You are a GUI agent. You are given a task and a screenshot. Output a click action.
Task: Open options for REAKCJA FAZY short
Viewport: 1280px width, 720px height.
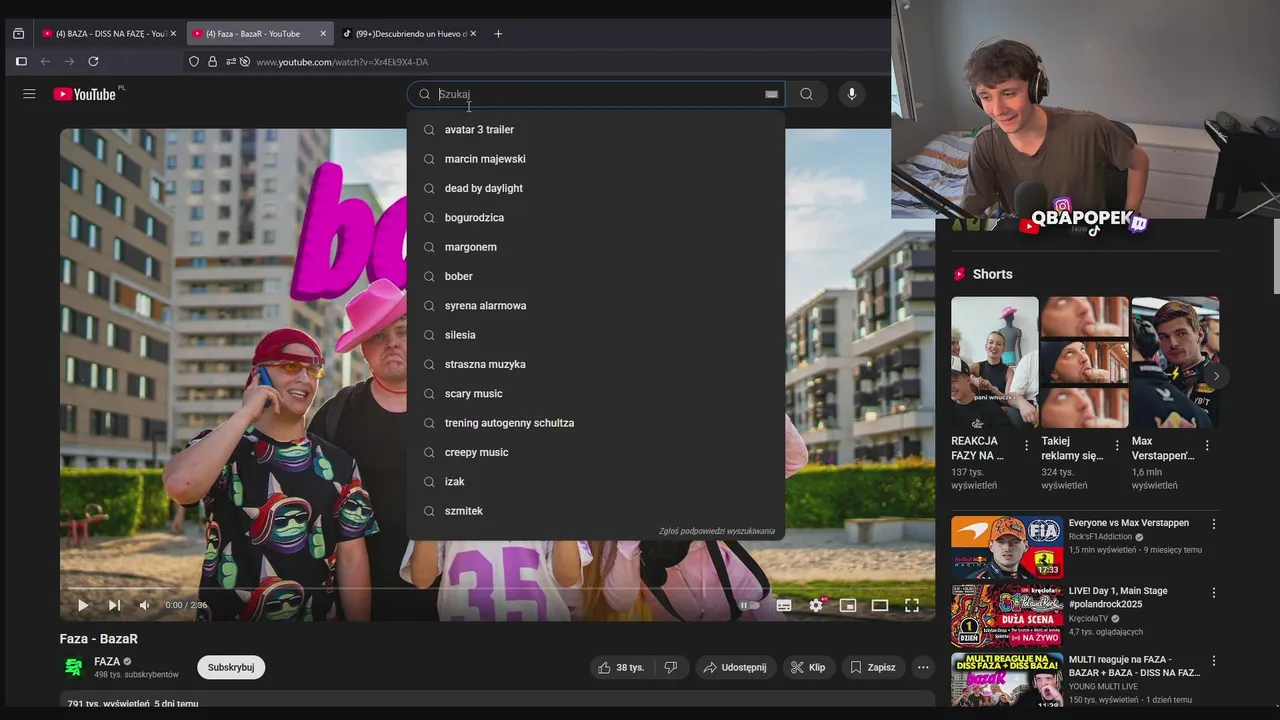pos(1027,446)
